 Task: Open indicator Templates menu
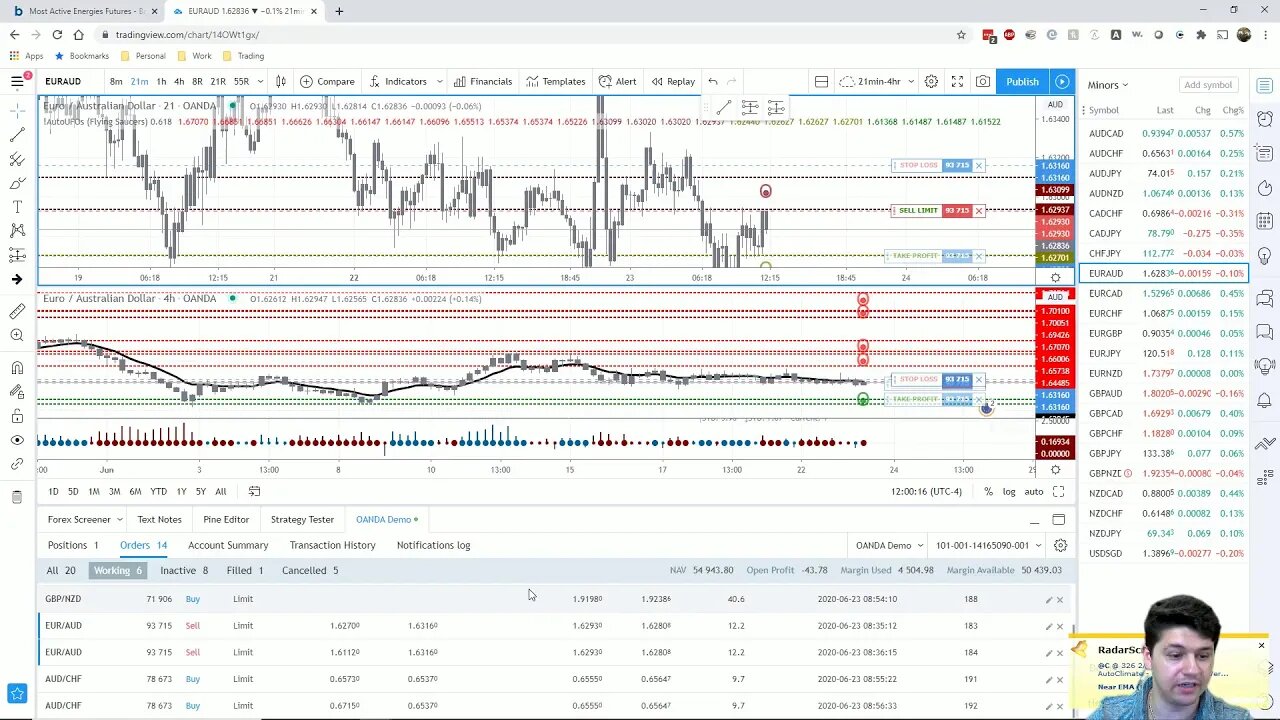coord(556,81)
